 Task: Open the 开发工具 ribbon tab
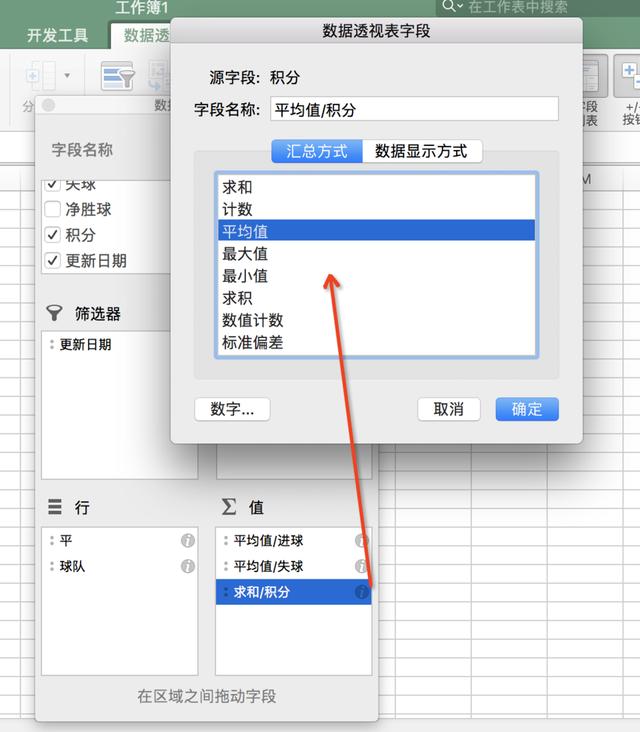pyautogui.click(x=57, y=35)
